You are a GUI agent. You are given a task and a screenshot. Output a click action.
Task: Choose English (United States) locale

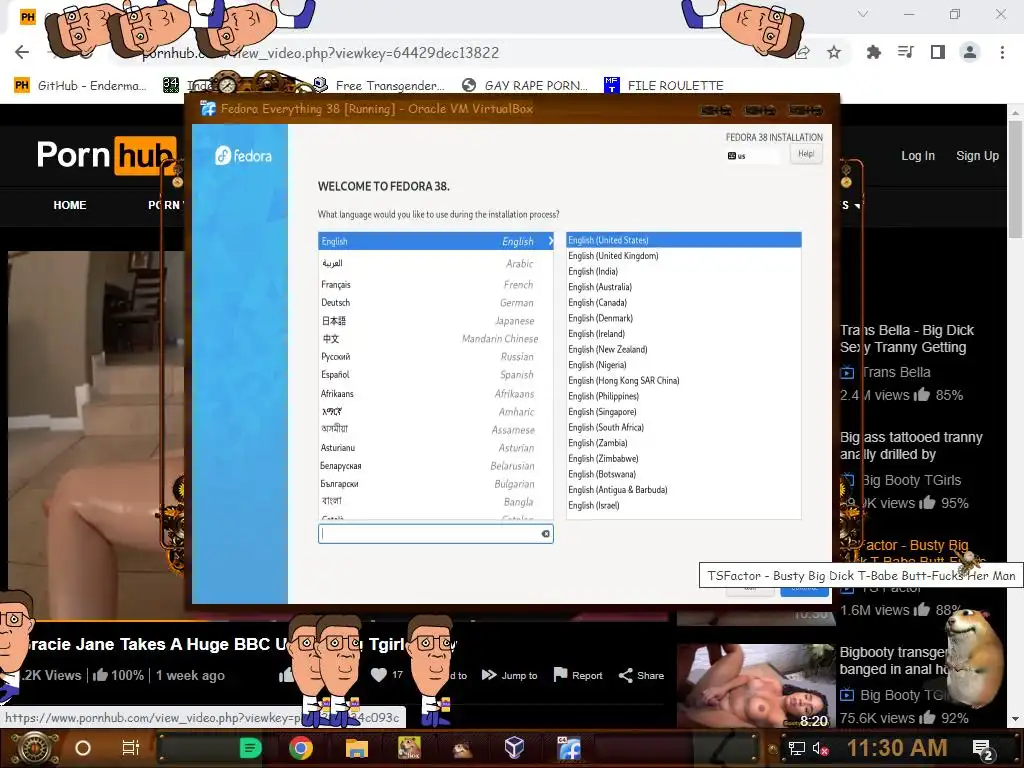coord(684,240)
